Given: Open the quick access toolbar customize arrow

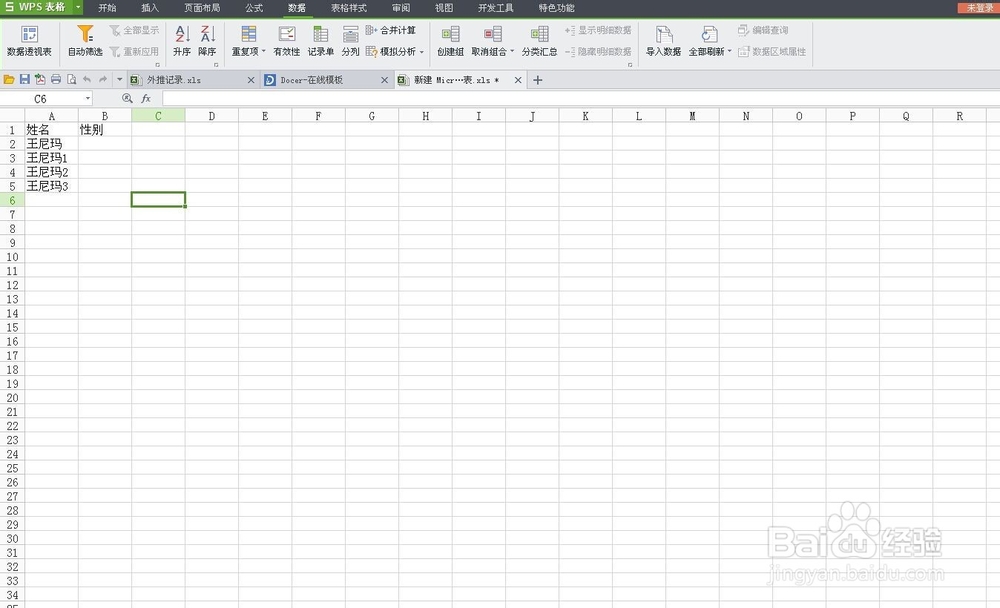Looking at the screenshot, I should coord(119,80).
